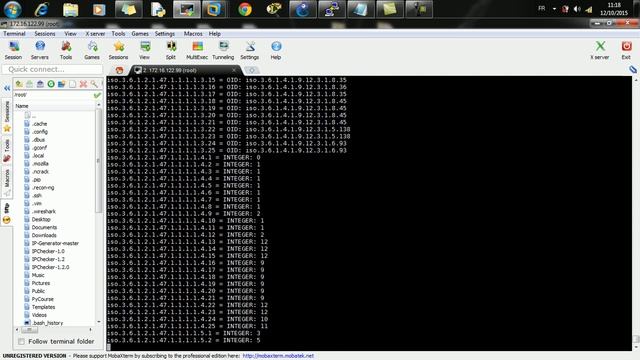Open the Help toolbar icon
640x360 pixels.
point(276,50)
